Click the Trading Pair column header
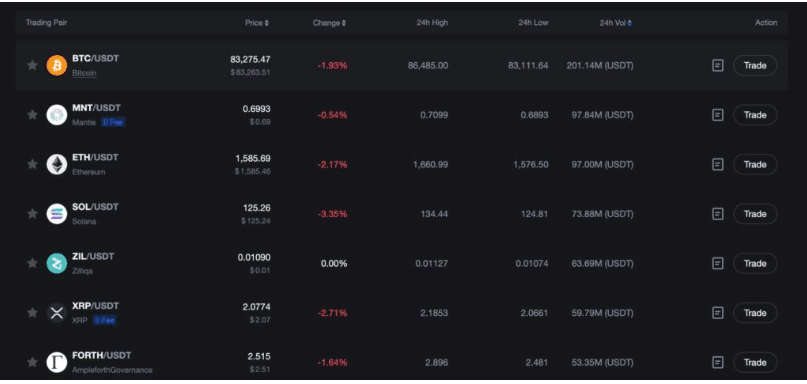 coord(46,23)
